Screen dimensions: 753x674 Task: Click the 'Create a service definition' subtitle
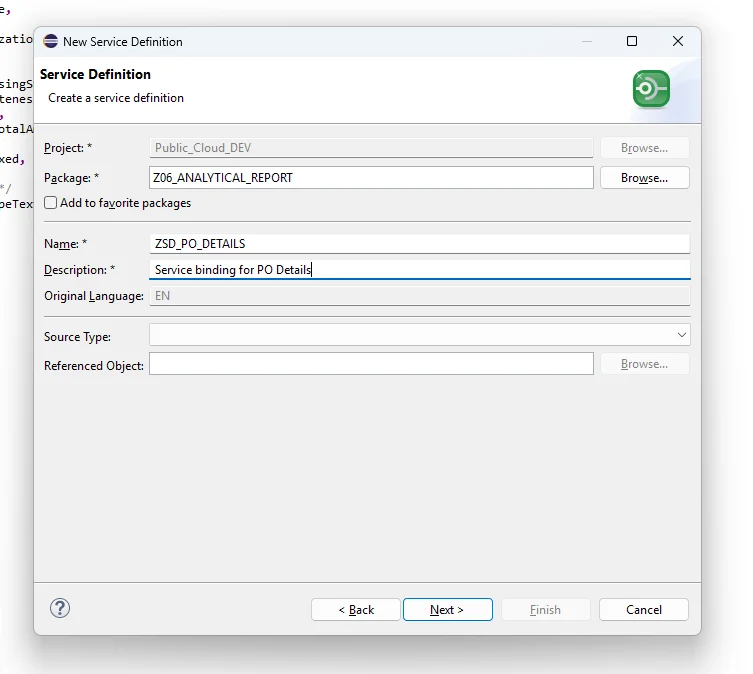(x=116, y=98)
